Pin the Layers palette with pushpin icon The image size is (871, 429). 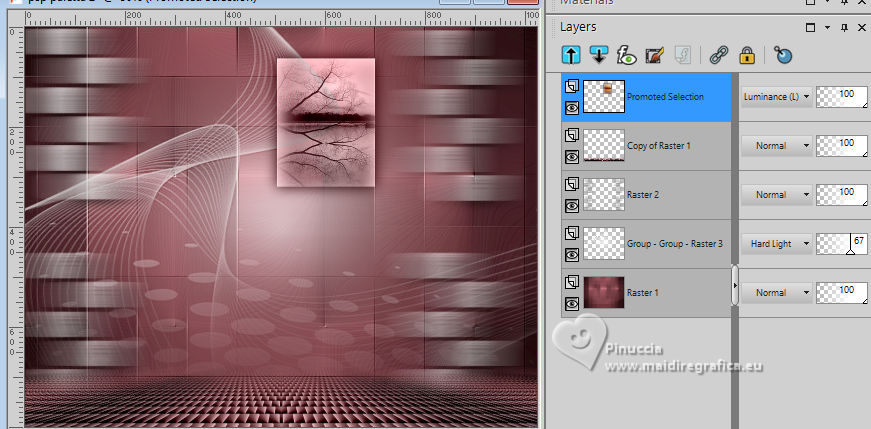[x=845, y=27]
